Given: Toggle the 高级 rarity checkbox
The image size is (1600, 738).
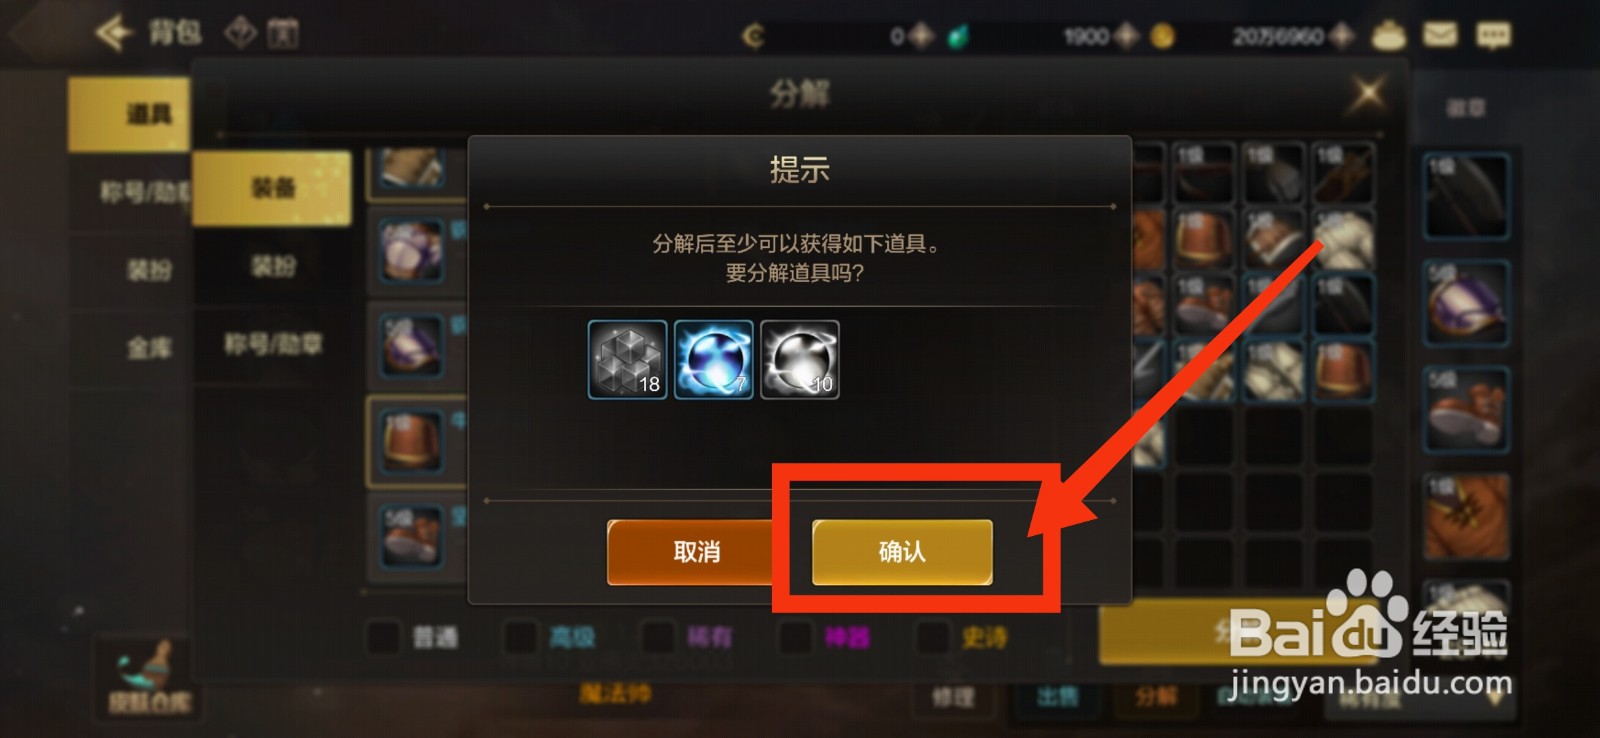Looking at the screenshot, I should pos(519,637).
